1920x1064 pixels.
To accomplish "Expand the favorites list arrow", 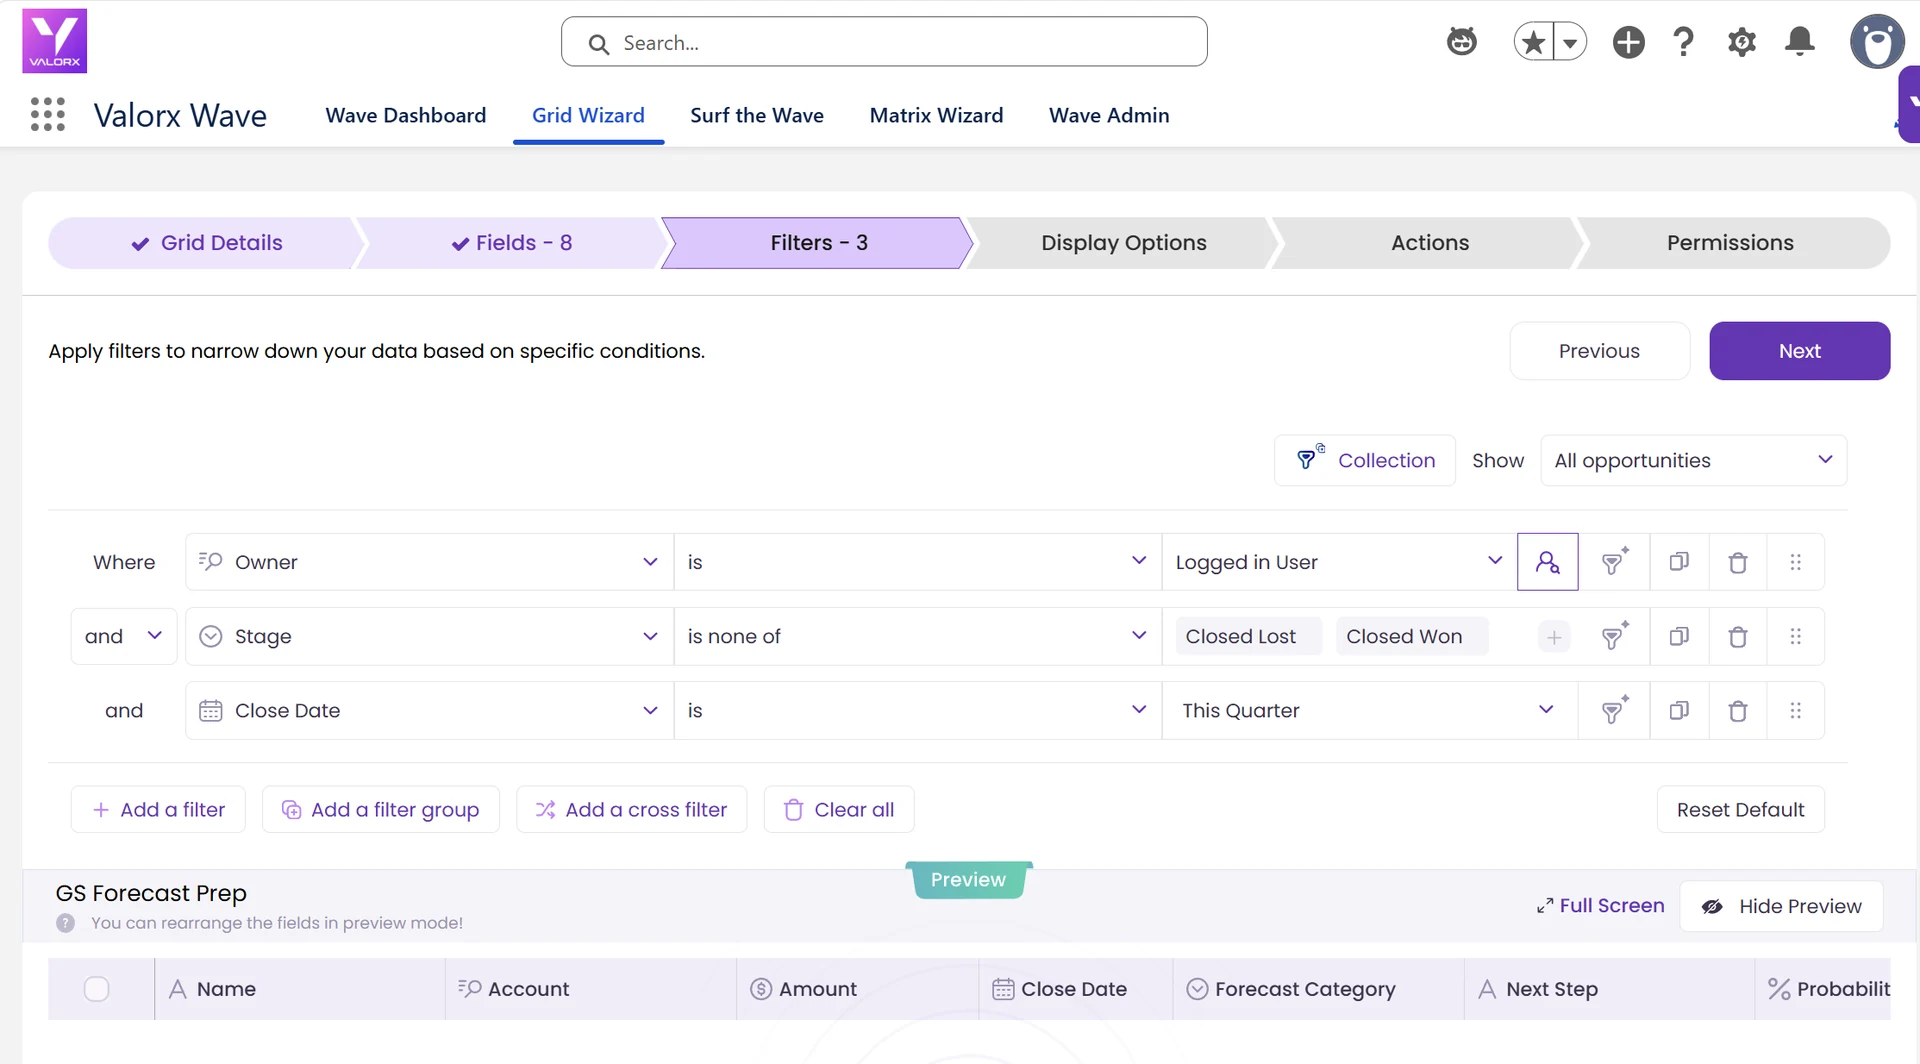I will coord(1570,42).
